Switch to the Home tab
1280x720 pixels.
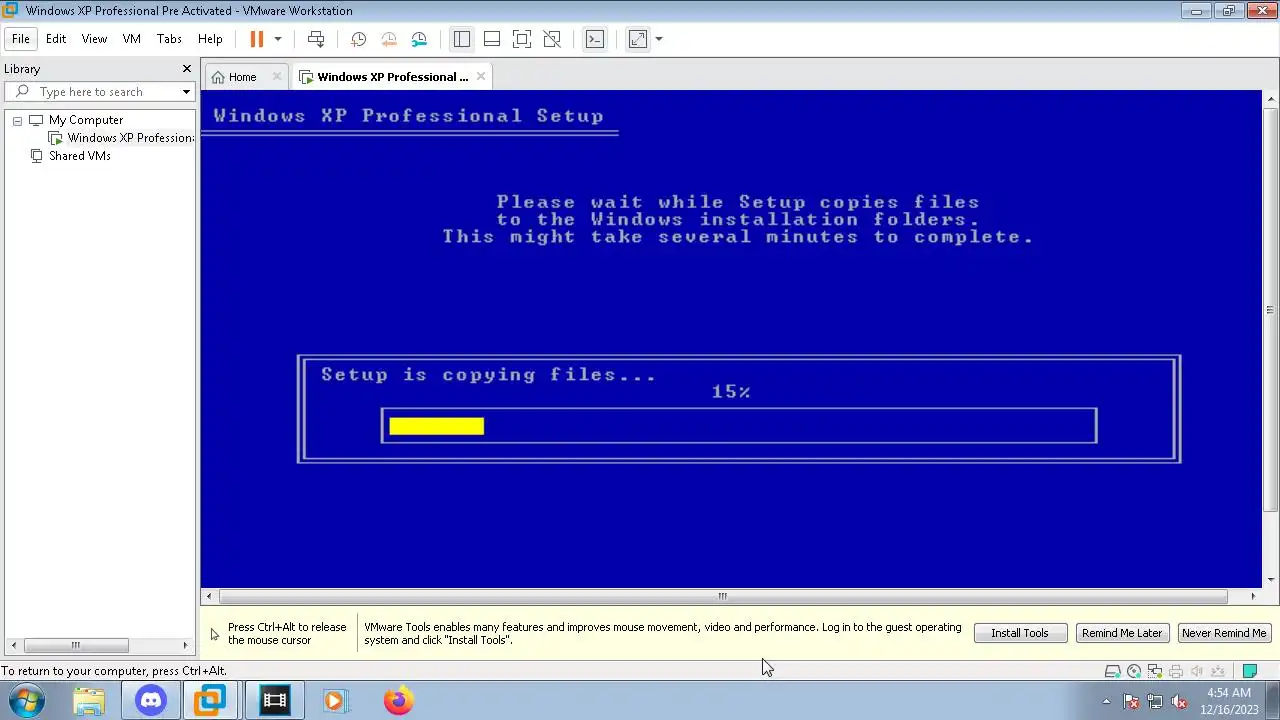coord(242,77)
